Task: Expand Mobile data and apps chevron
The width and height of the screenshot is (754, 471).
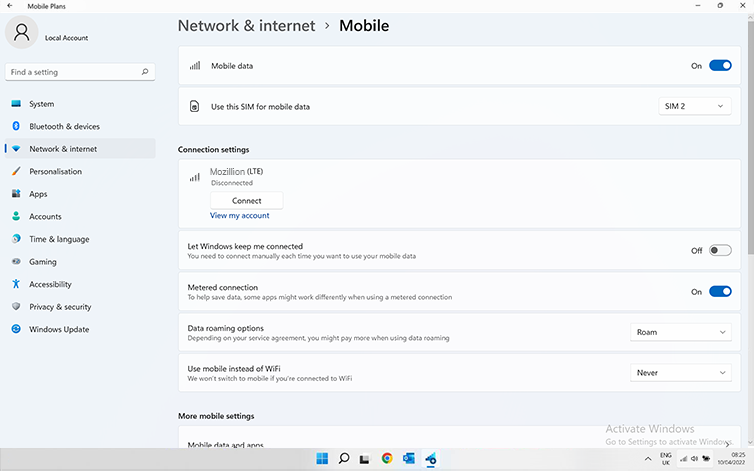Action: tap(727, 444)
